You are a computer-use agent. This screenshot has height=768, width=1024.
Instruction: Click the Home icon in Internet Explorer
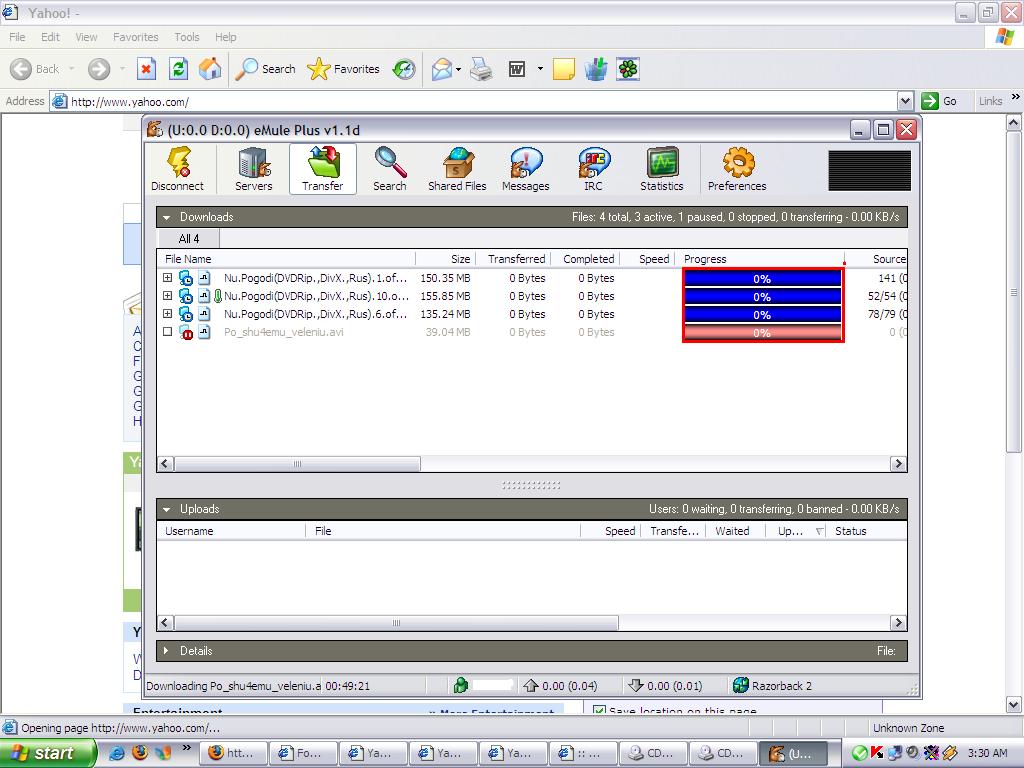(x=210, y=69)
